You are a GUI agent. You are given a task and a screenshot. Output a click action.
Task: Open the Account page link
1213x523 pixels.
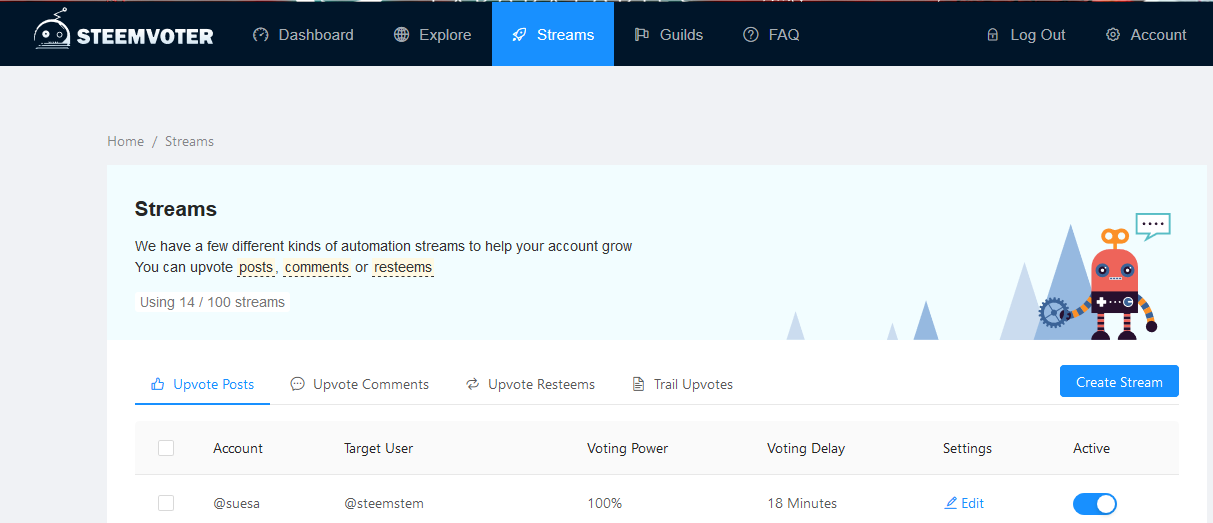[x=1146, y=35]
